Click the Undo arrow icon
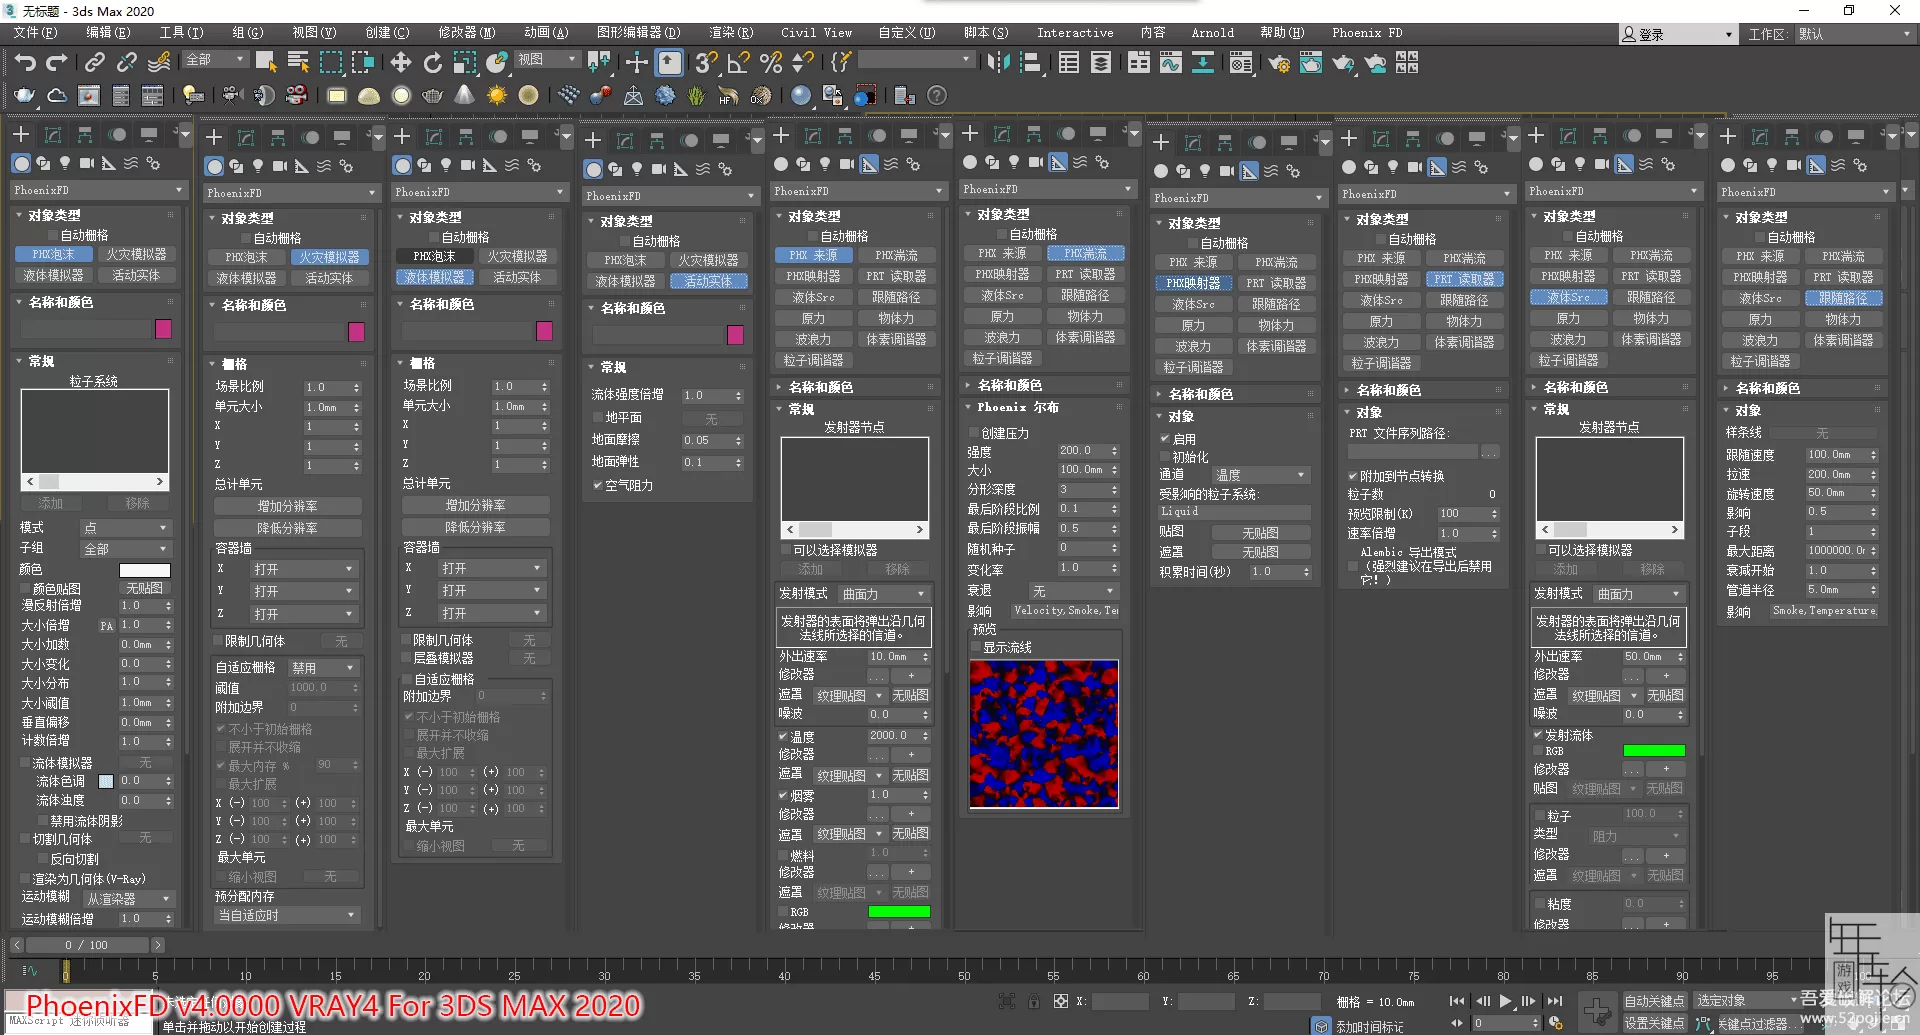 pyautogui.click(x=24, y=63)
